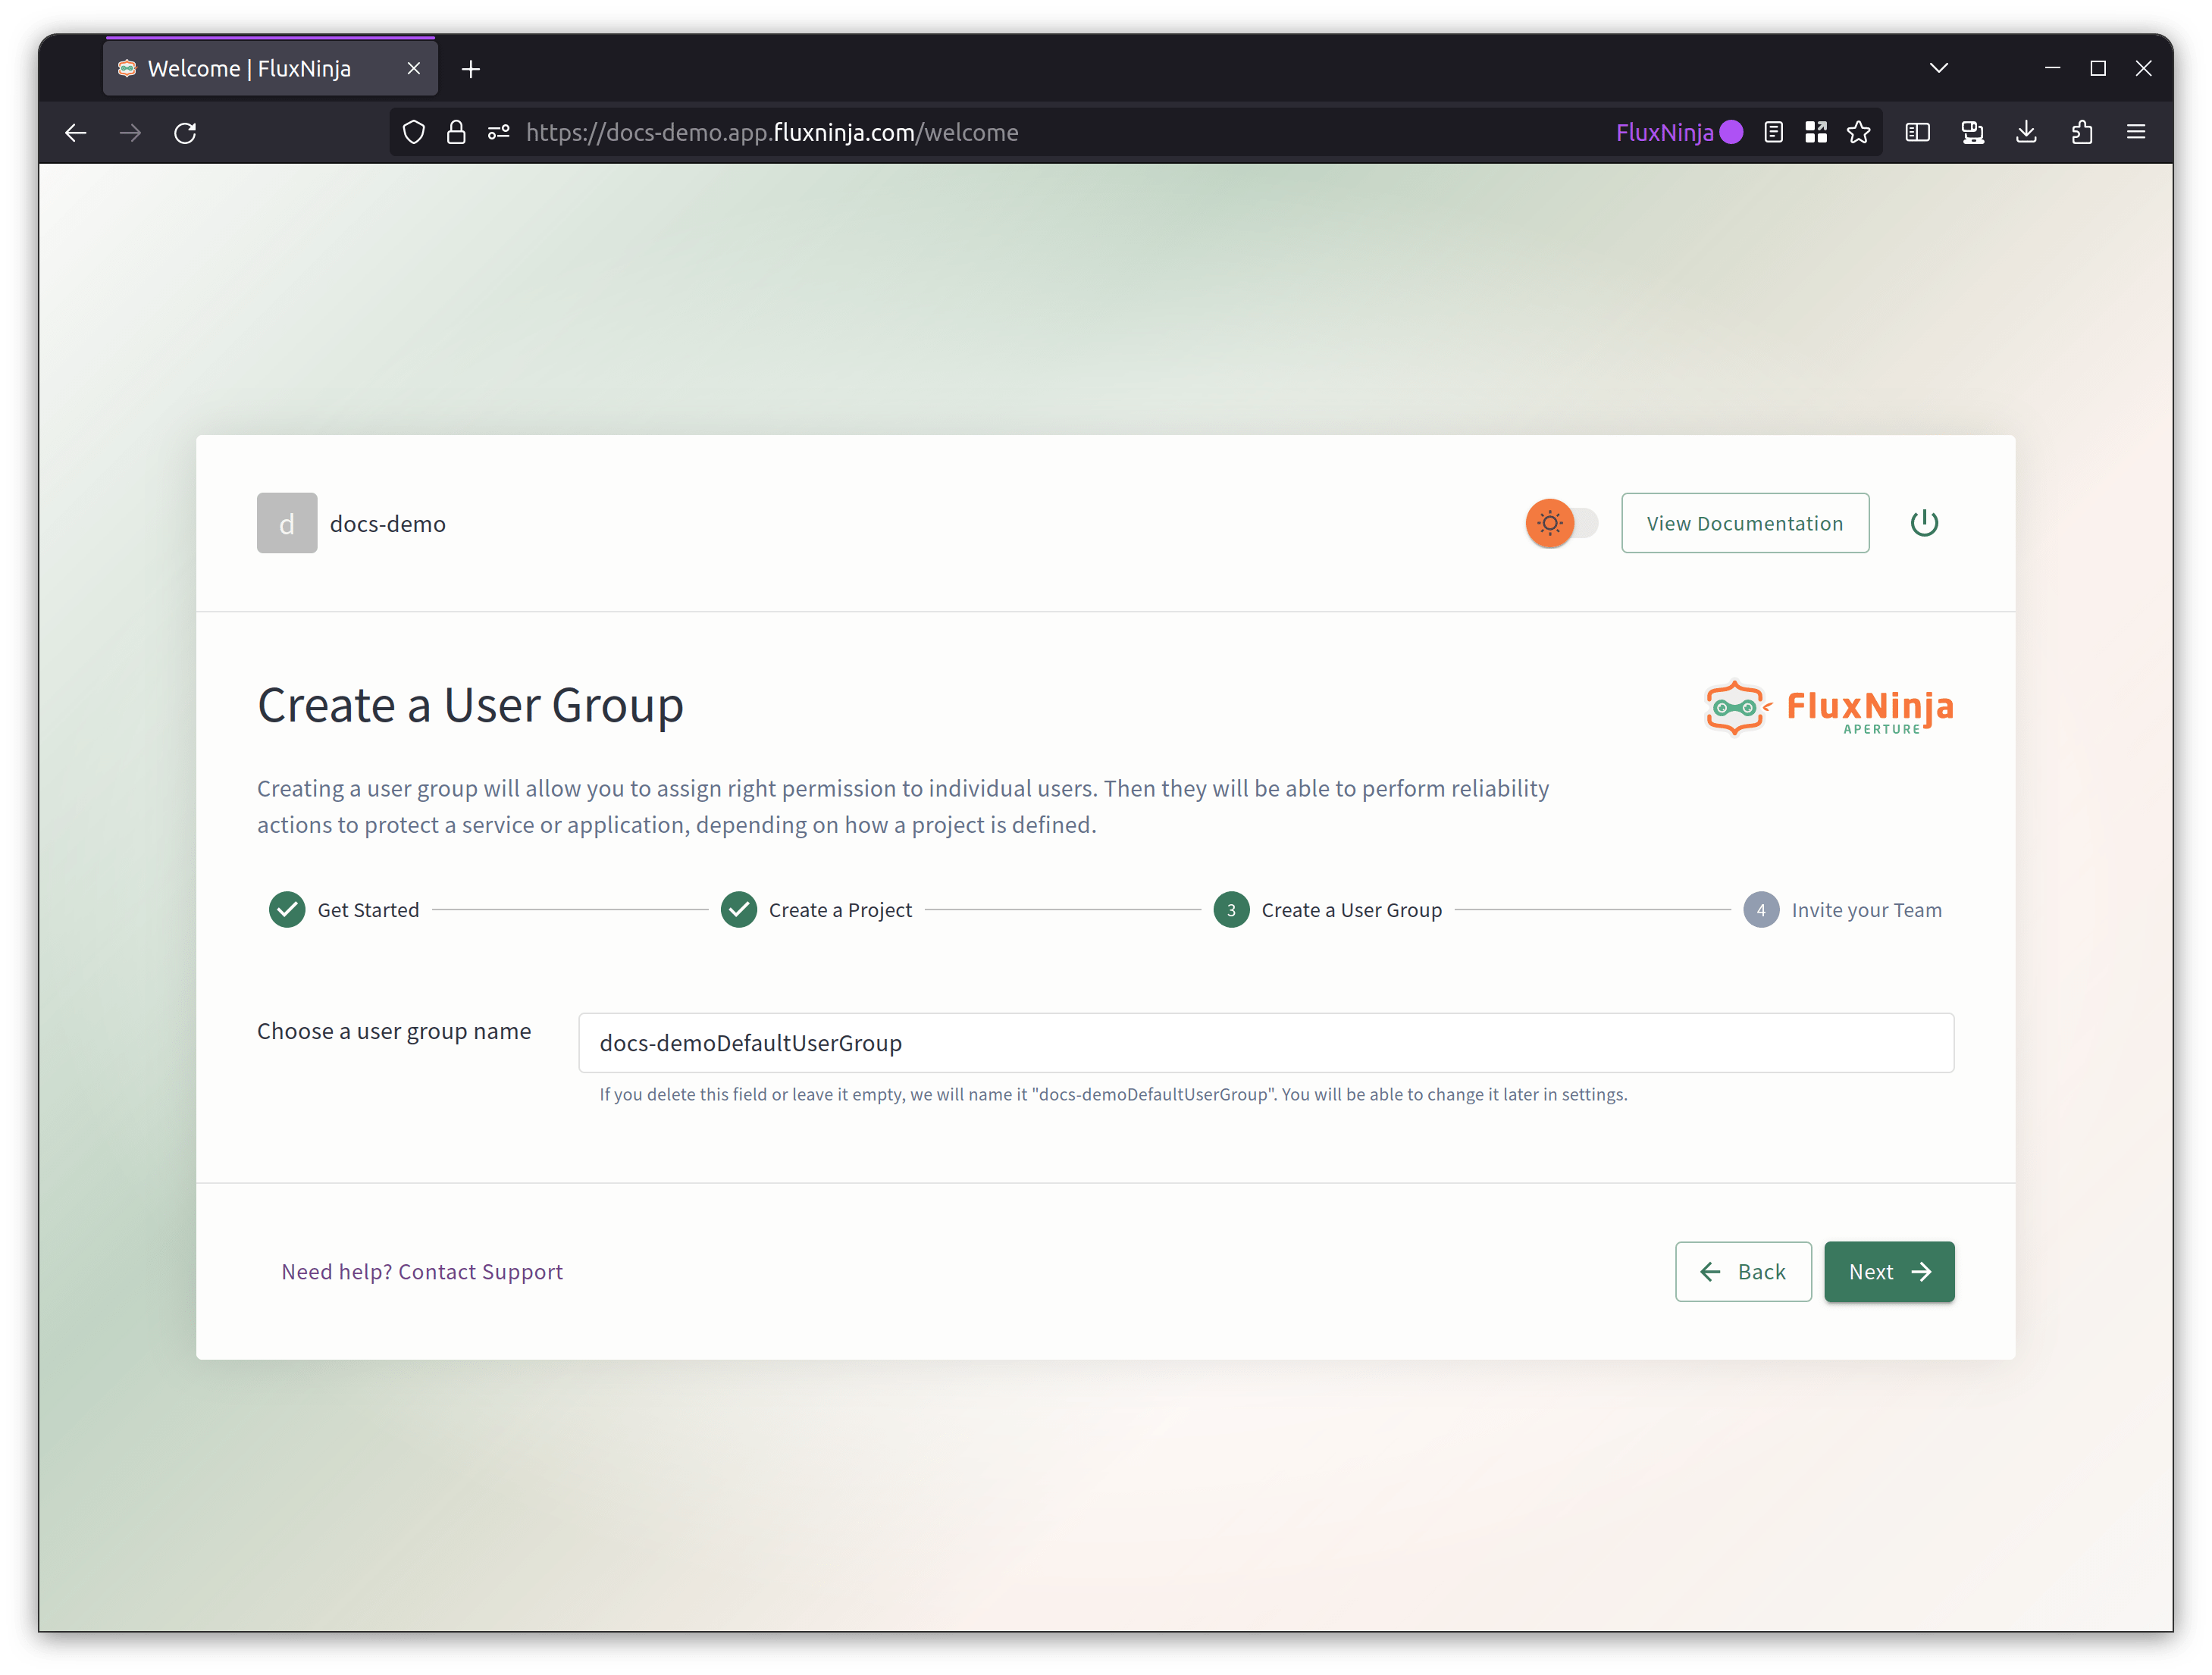The height and width of the screenshot is (1675, 2212).
Task: Expand the user group name input field
Action: tap(1264, 1041)
